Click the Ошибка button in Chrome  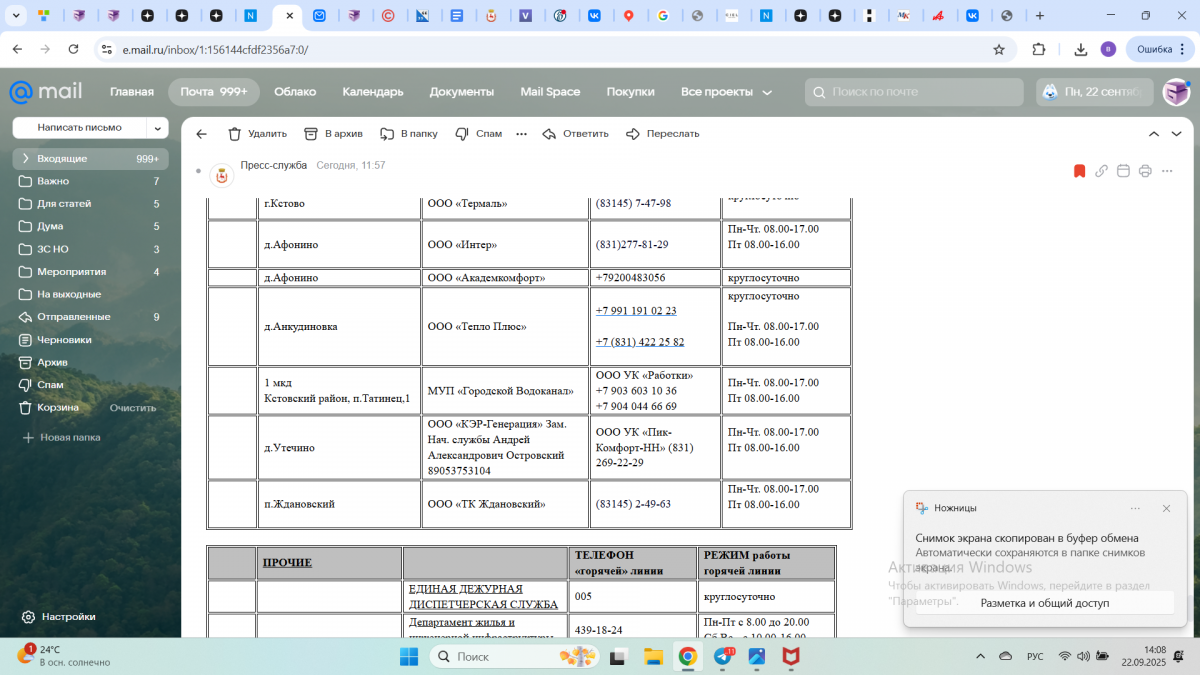[x=1160, y=49]
